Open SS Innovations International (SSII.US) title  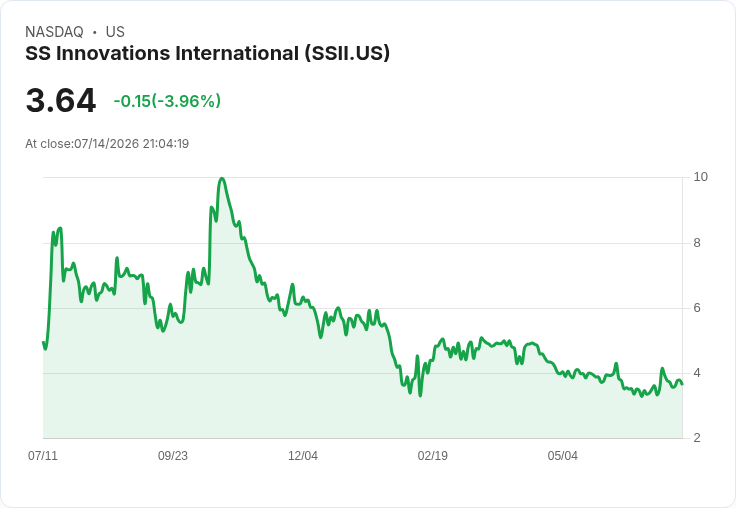pos(207,53)
